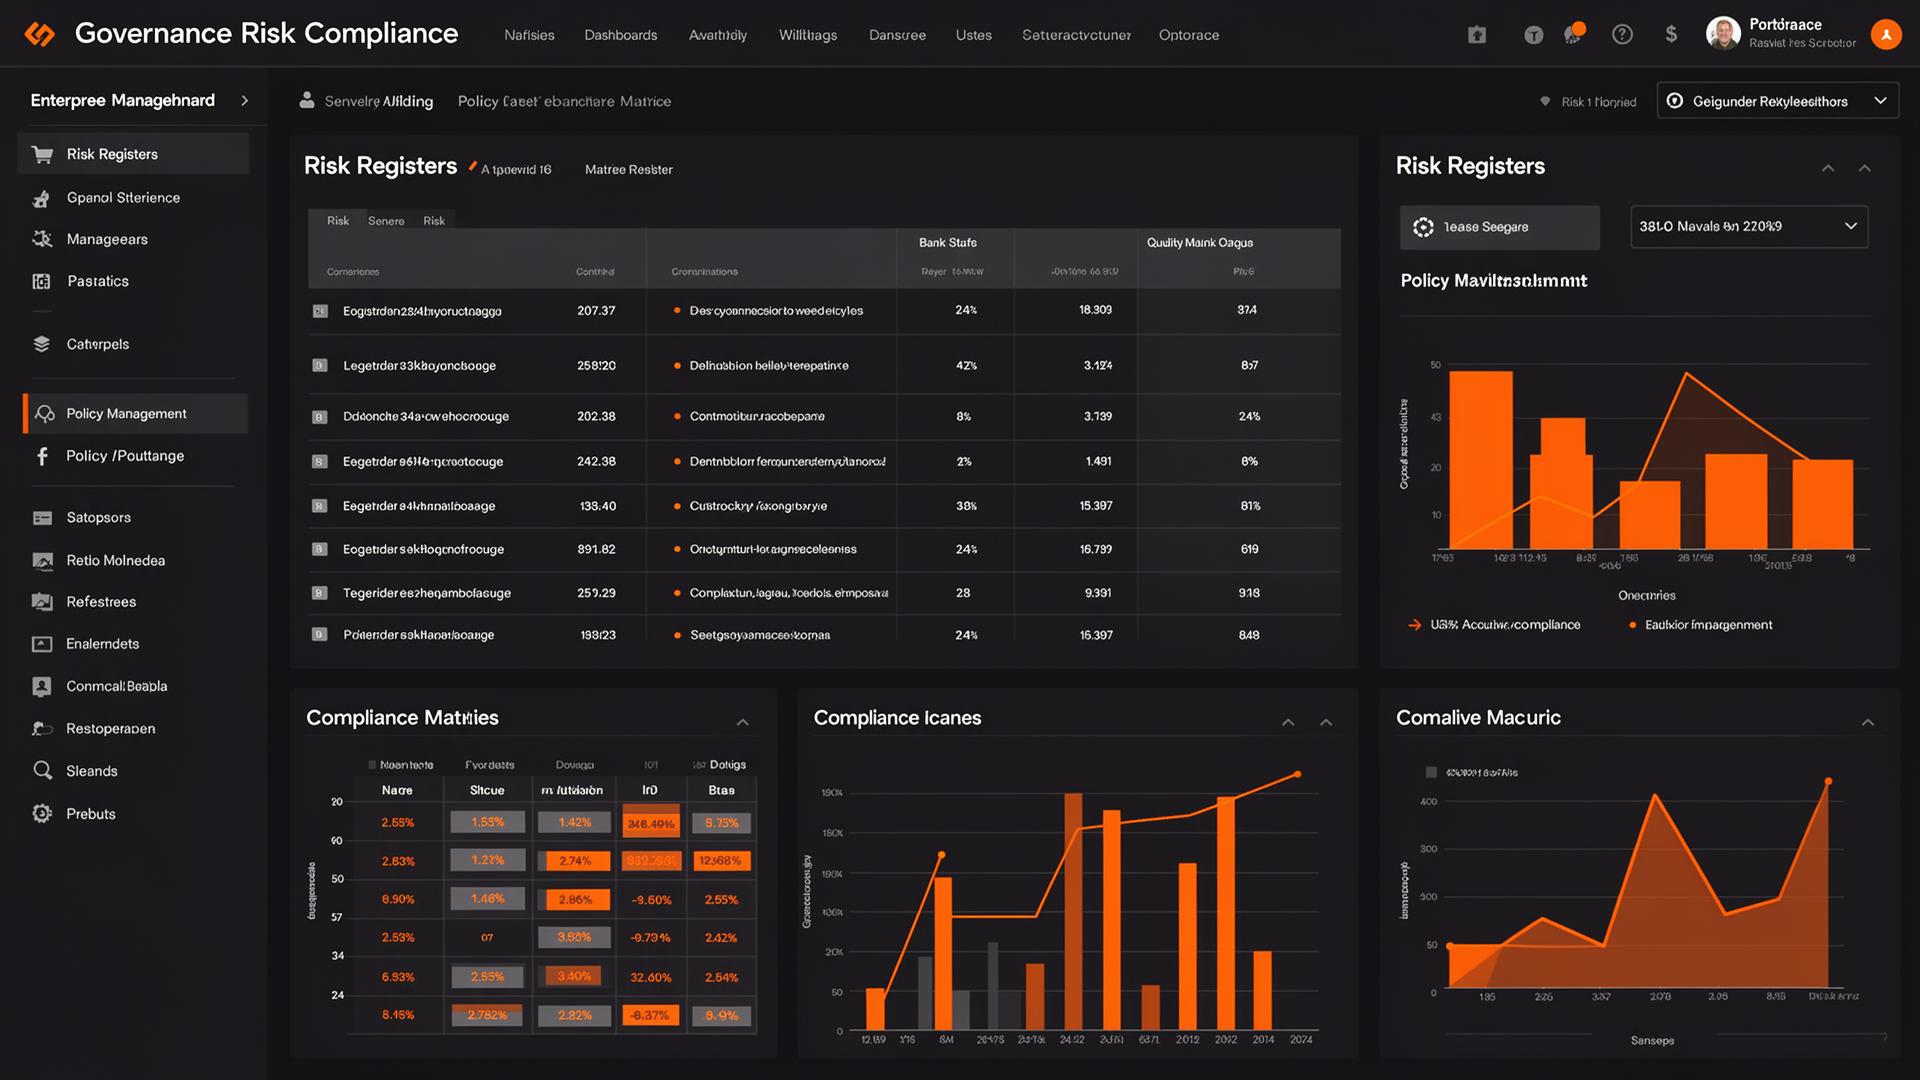Open notifications with orange badge icon
The width and height of the screenshot is (1920, 1080).
tap(1574, 33)
